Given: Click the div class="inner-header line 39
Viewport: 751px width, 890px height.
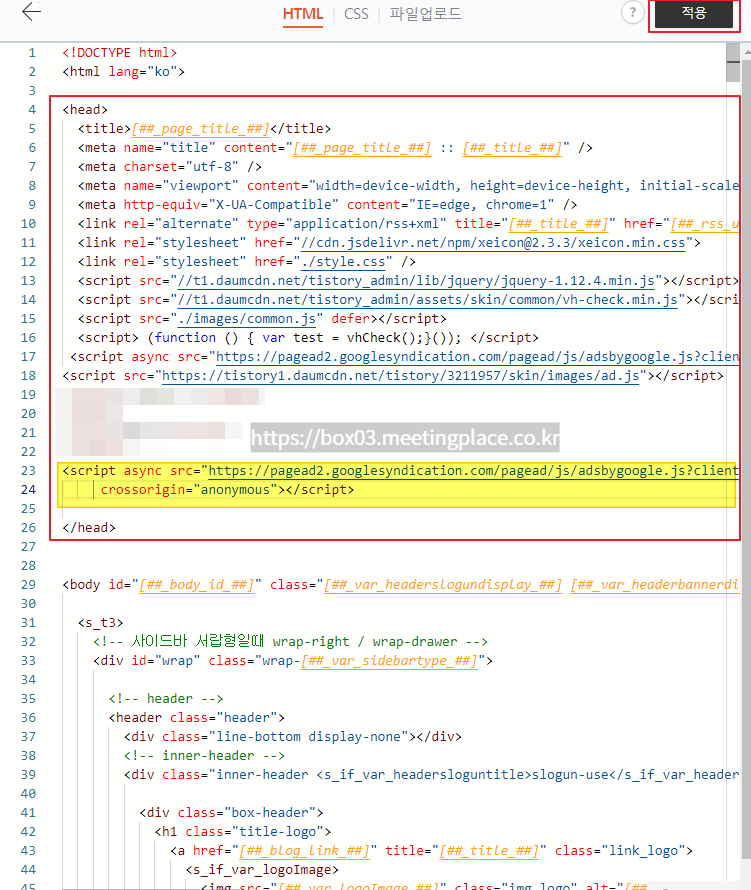Looking at the screenshot, I should click(x=431, y=775).
